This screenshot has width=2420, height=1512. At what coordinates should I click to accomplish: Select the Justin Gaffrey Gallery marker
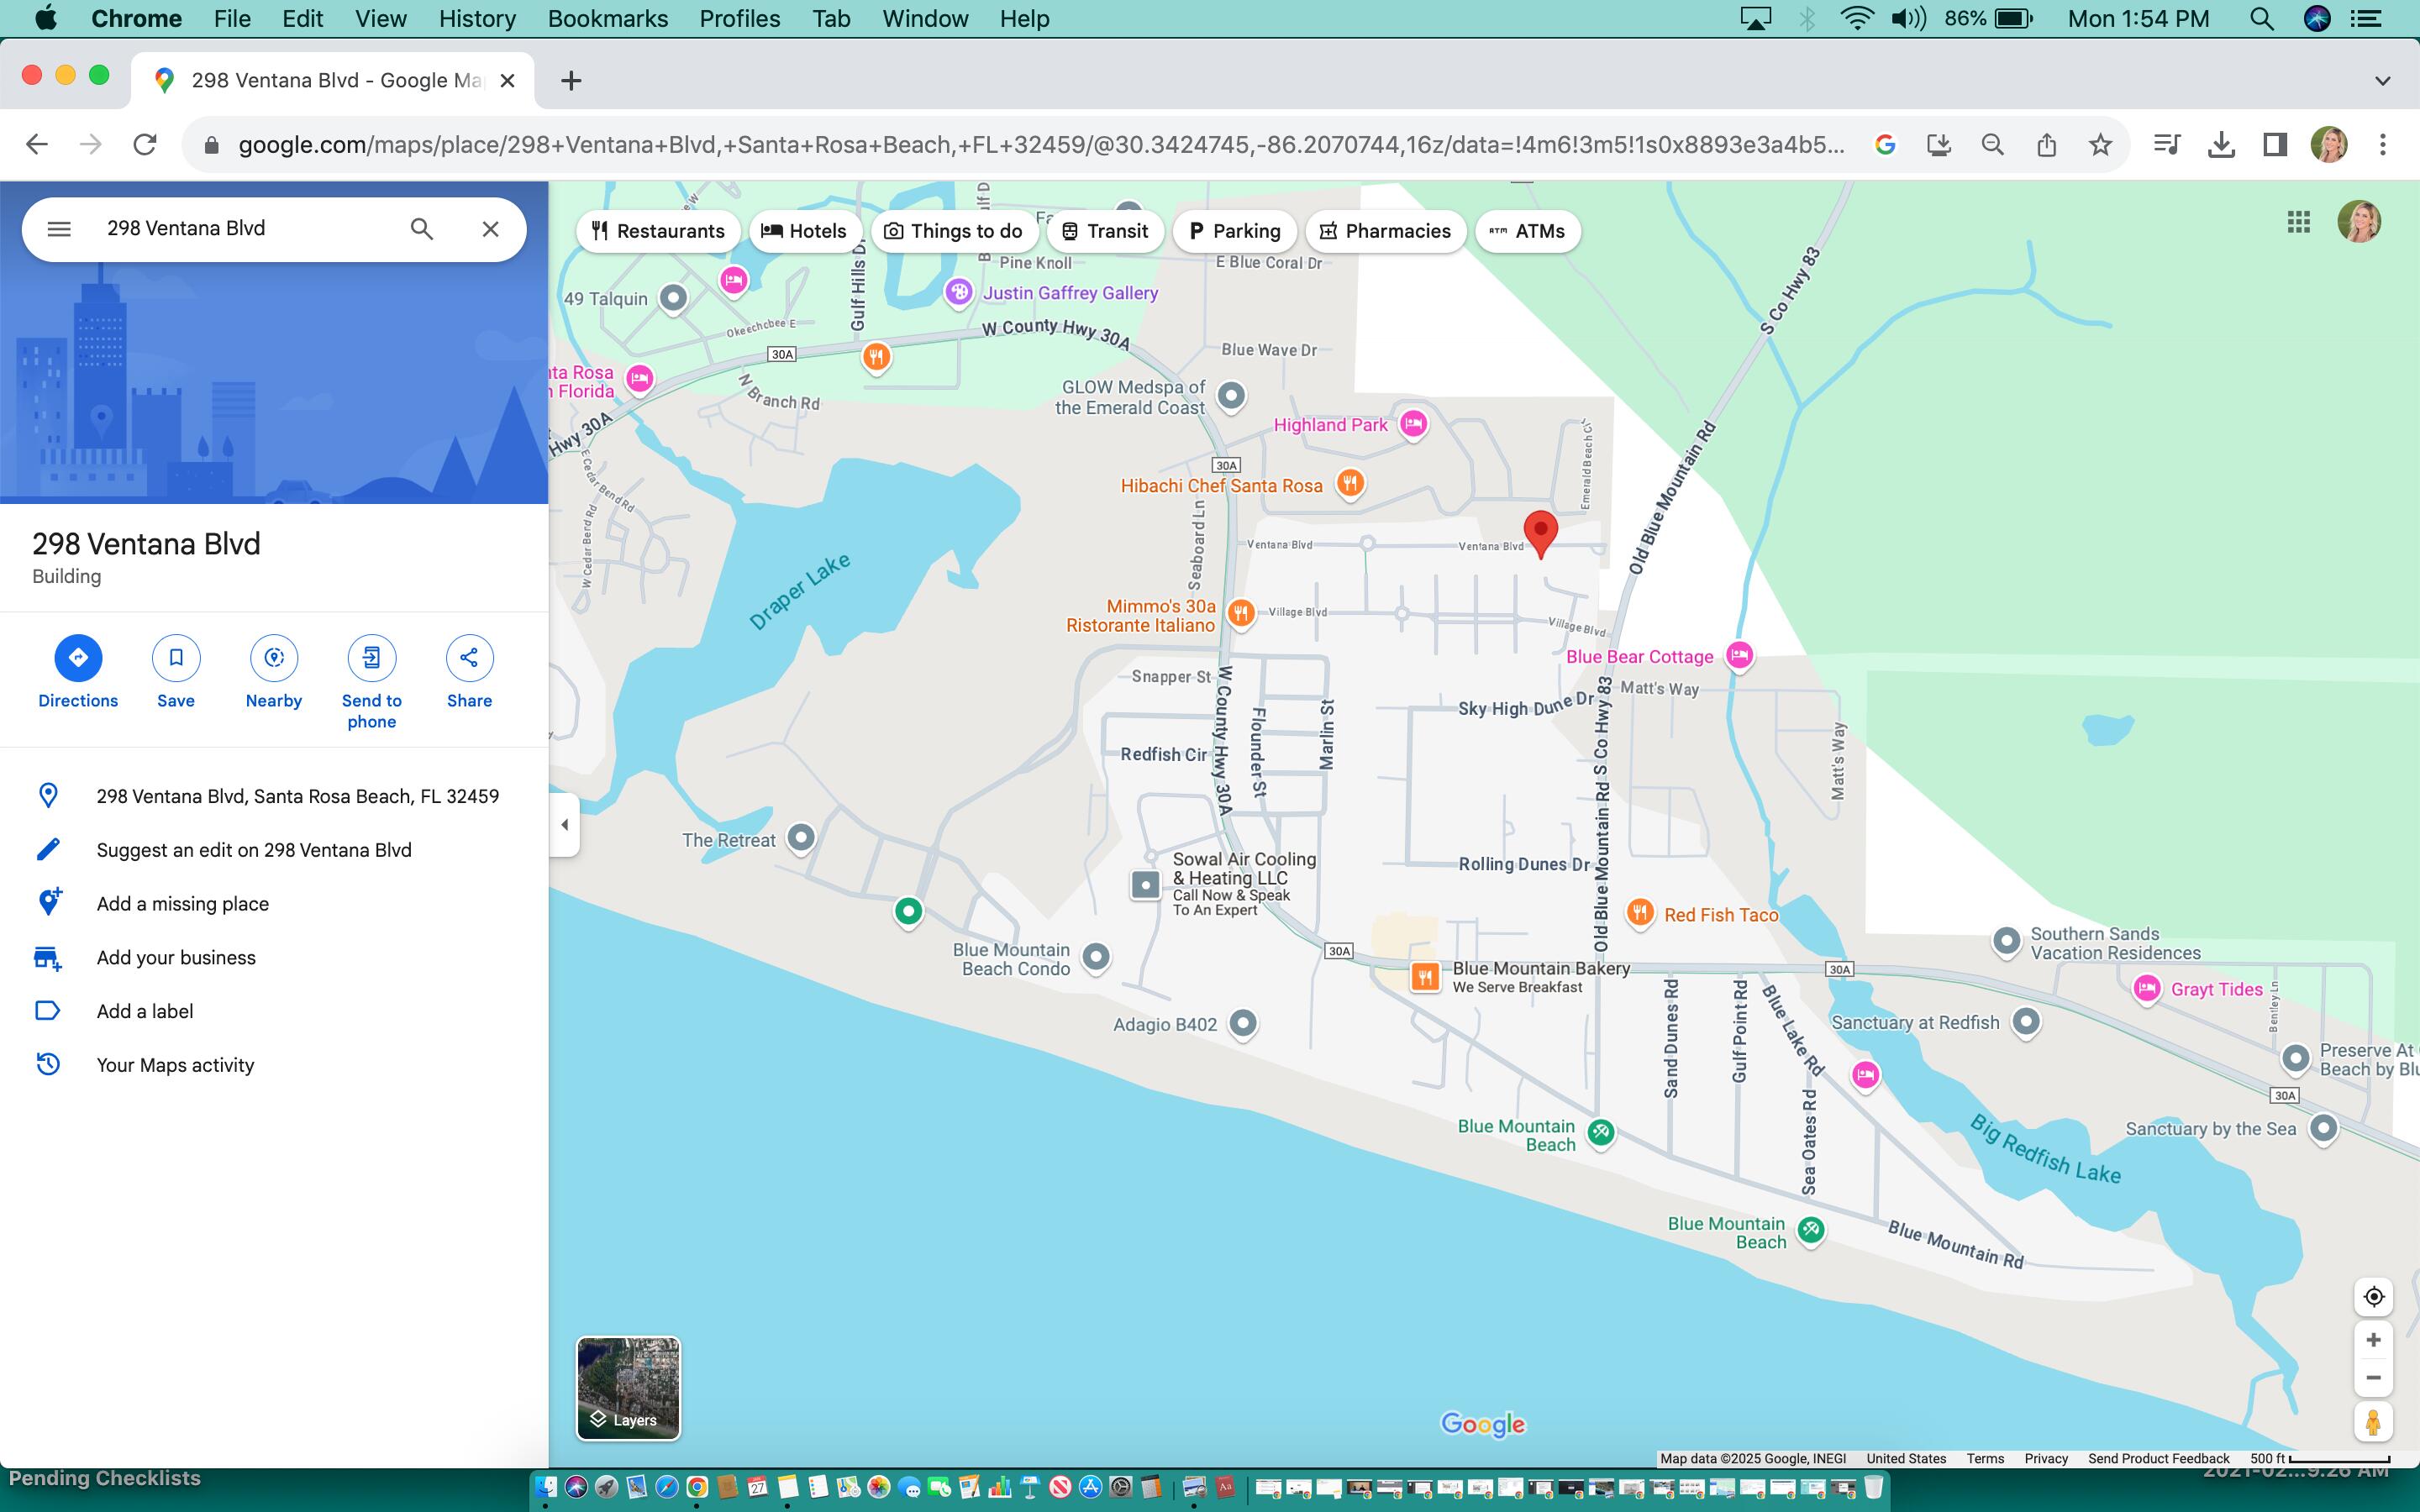(x=959, y=292)
